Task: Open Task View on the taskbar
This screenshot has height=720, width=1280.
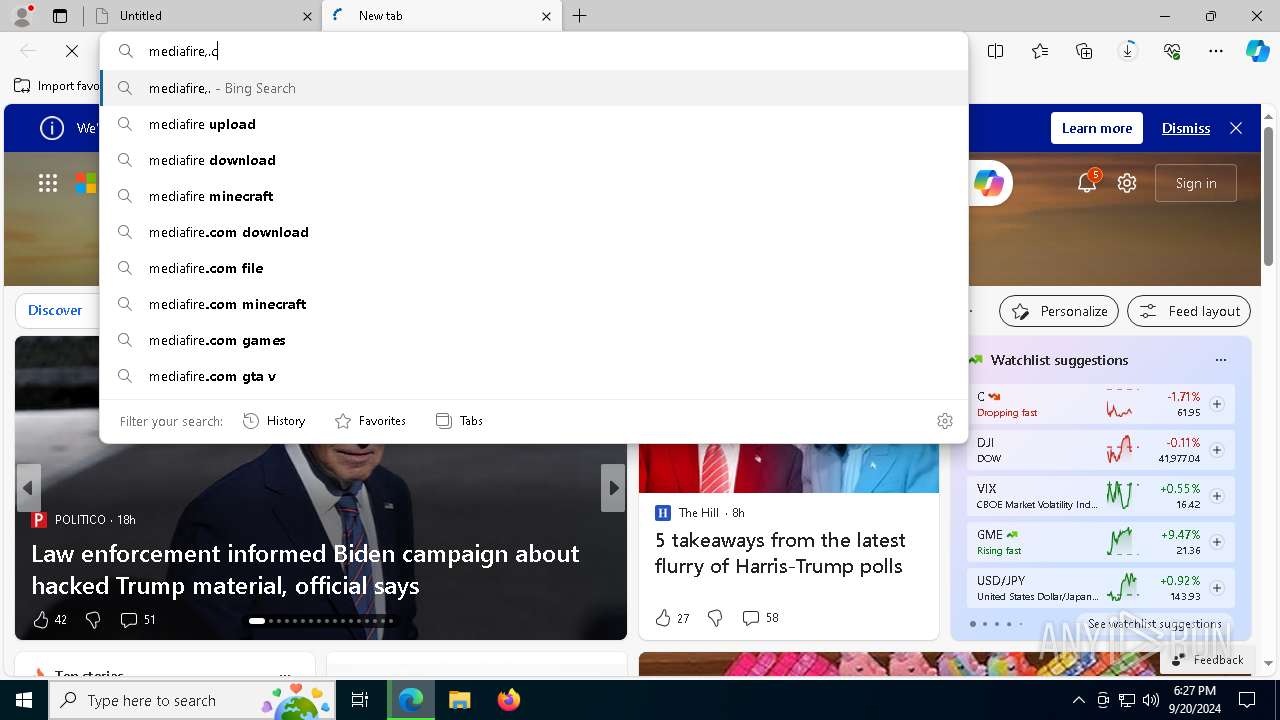Action: (360, 700)
